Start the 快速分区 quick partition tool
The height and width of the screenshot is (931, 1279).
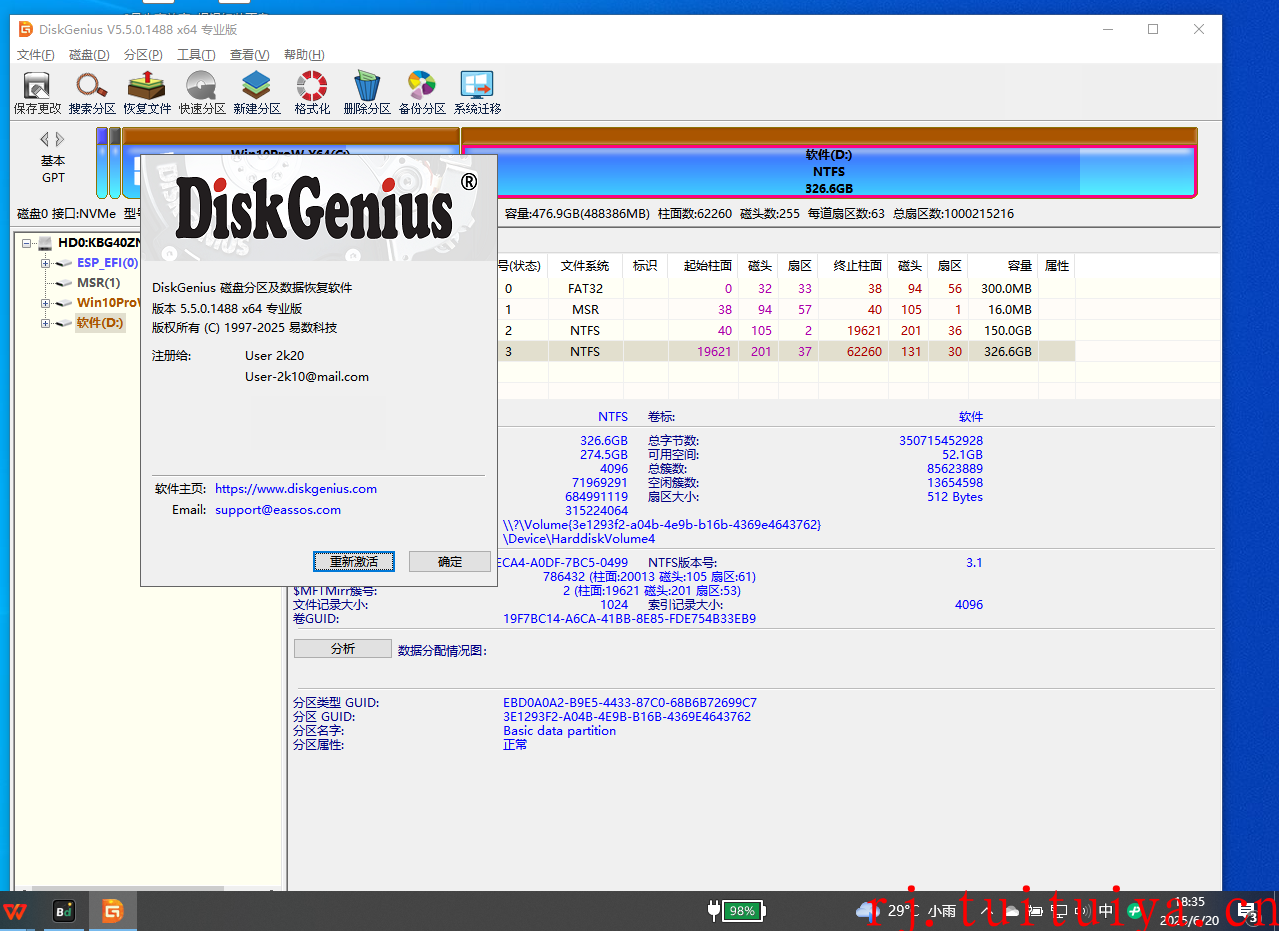pyautogui.click(x=202, y=93)
